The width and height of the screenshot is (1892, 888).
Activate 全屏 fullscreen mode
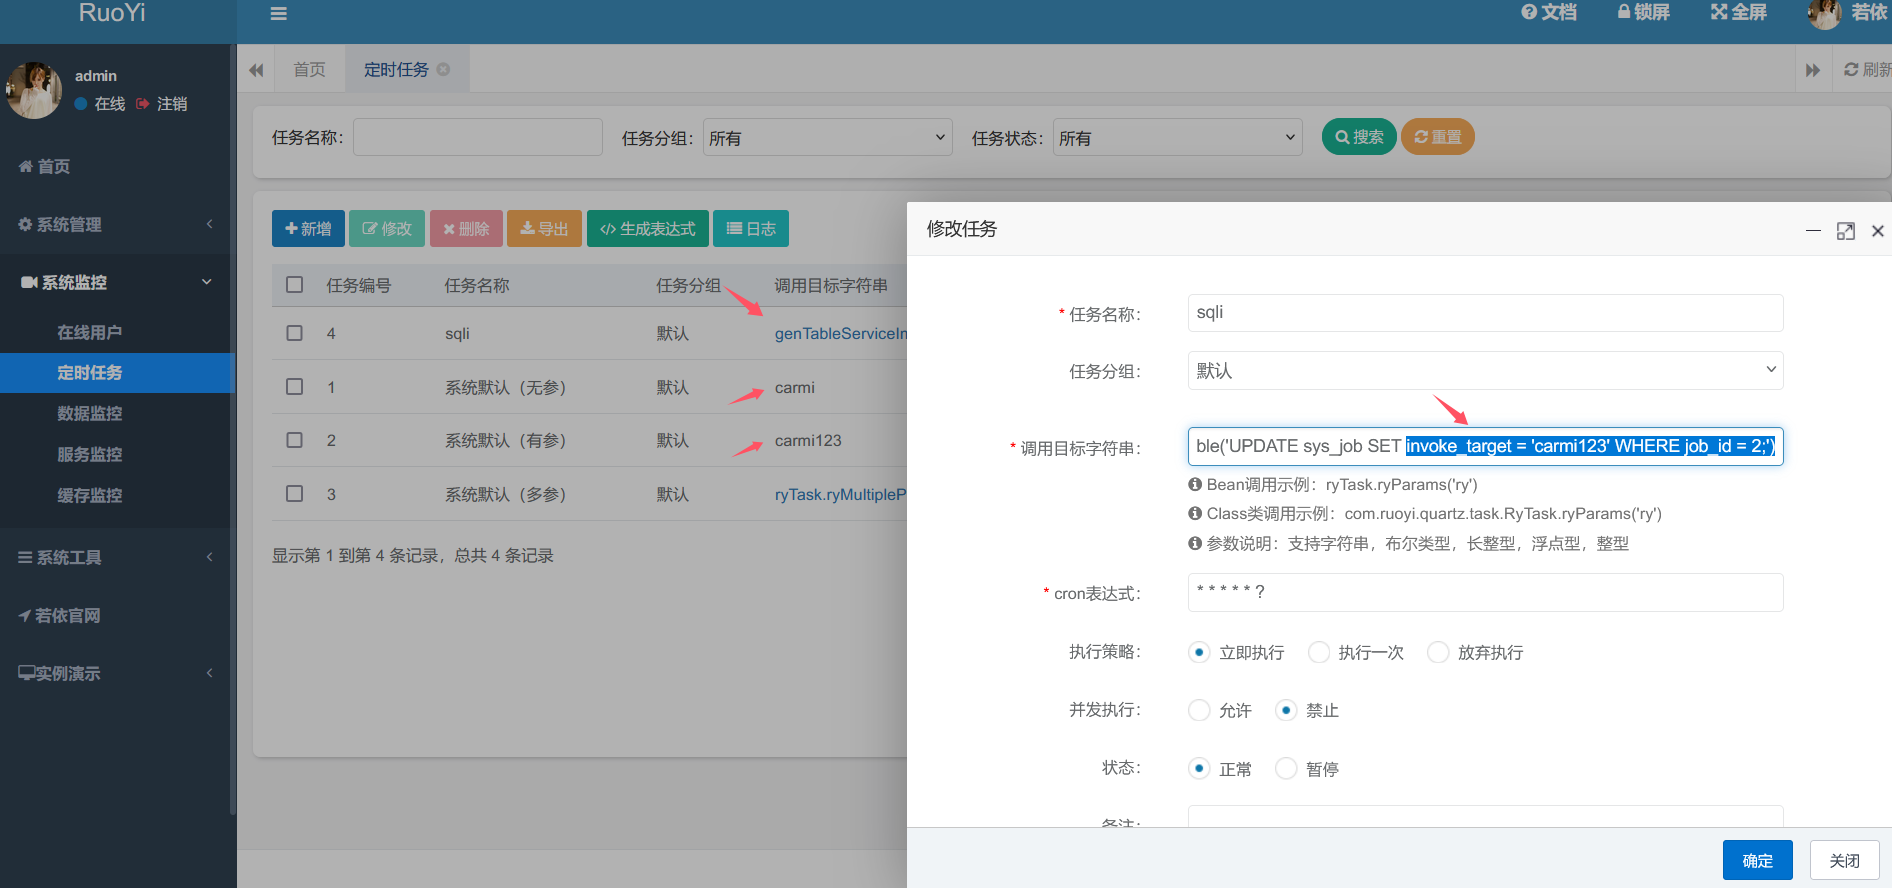point(1739,12)
